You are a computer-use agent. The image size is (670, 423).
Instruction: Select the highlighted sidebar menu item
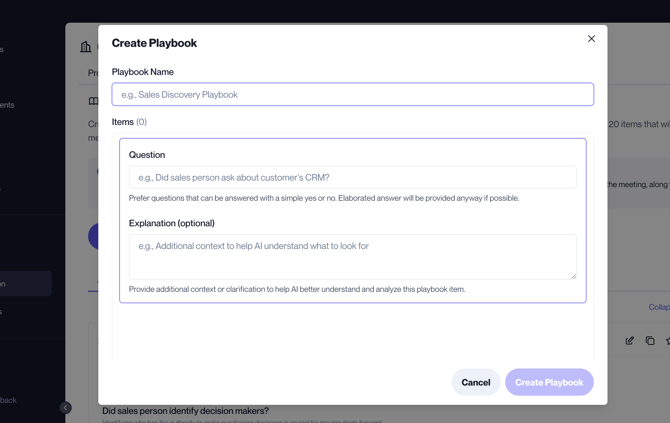[25, 284]
